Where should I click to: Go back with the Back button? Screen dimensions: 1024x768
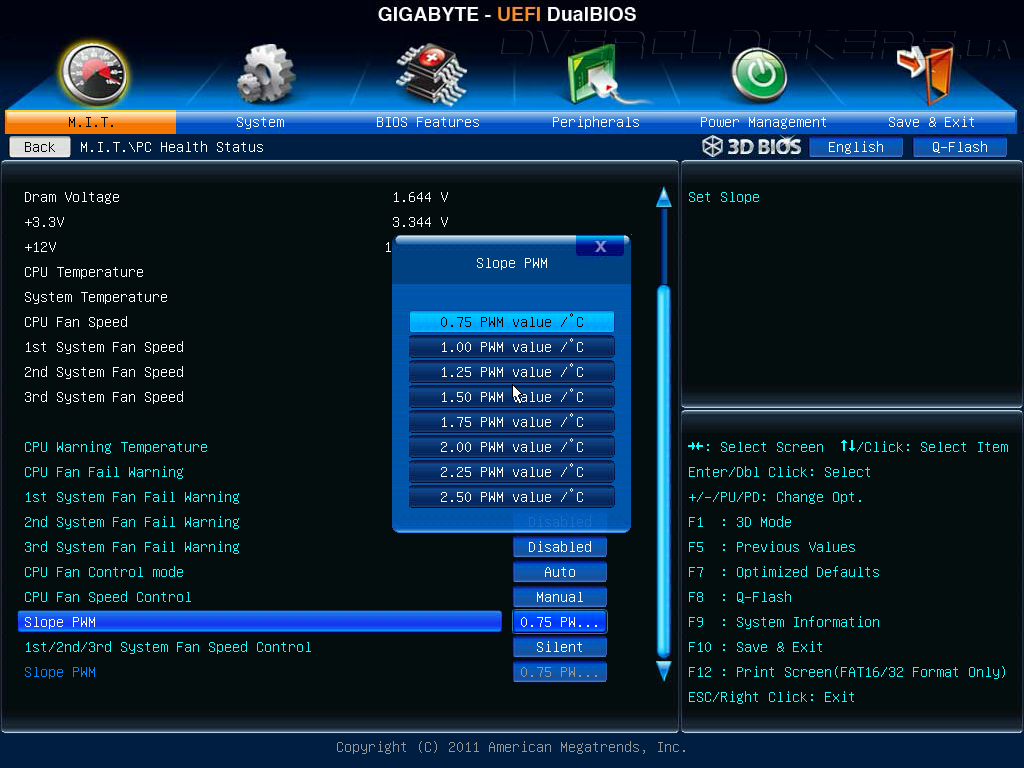pyautogui.click(x=40, y=147)
